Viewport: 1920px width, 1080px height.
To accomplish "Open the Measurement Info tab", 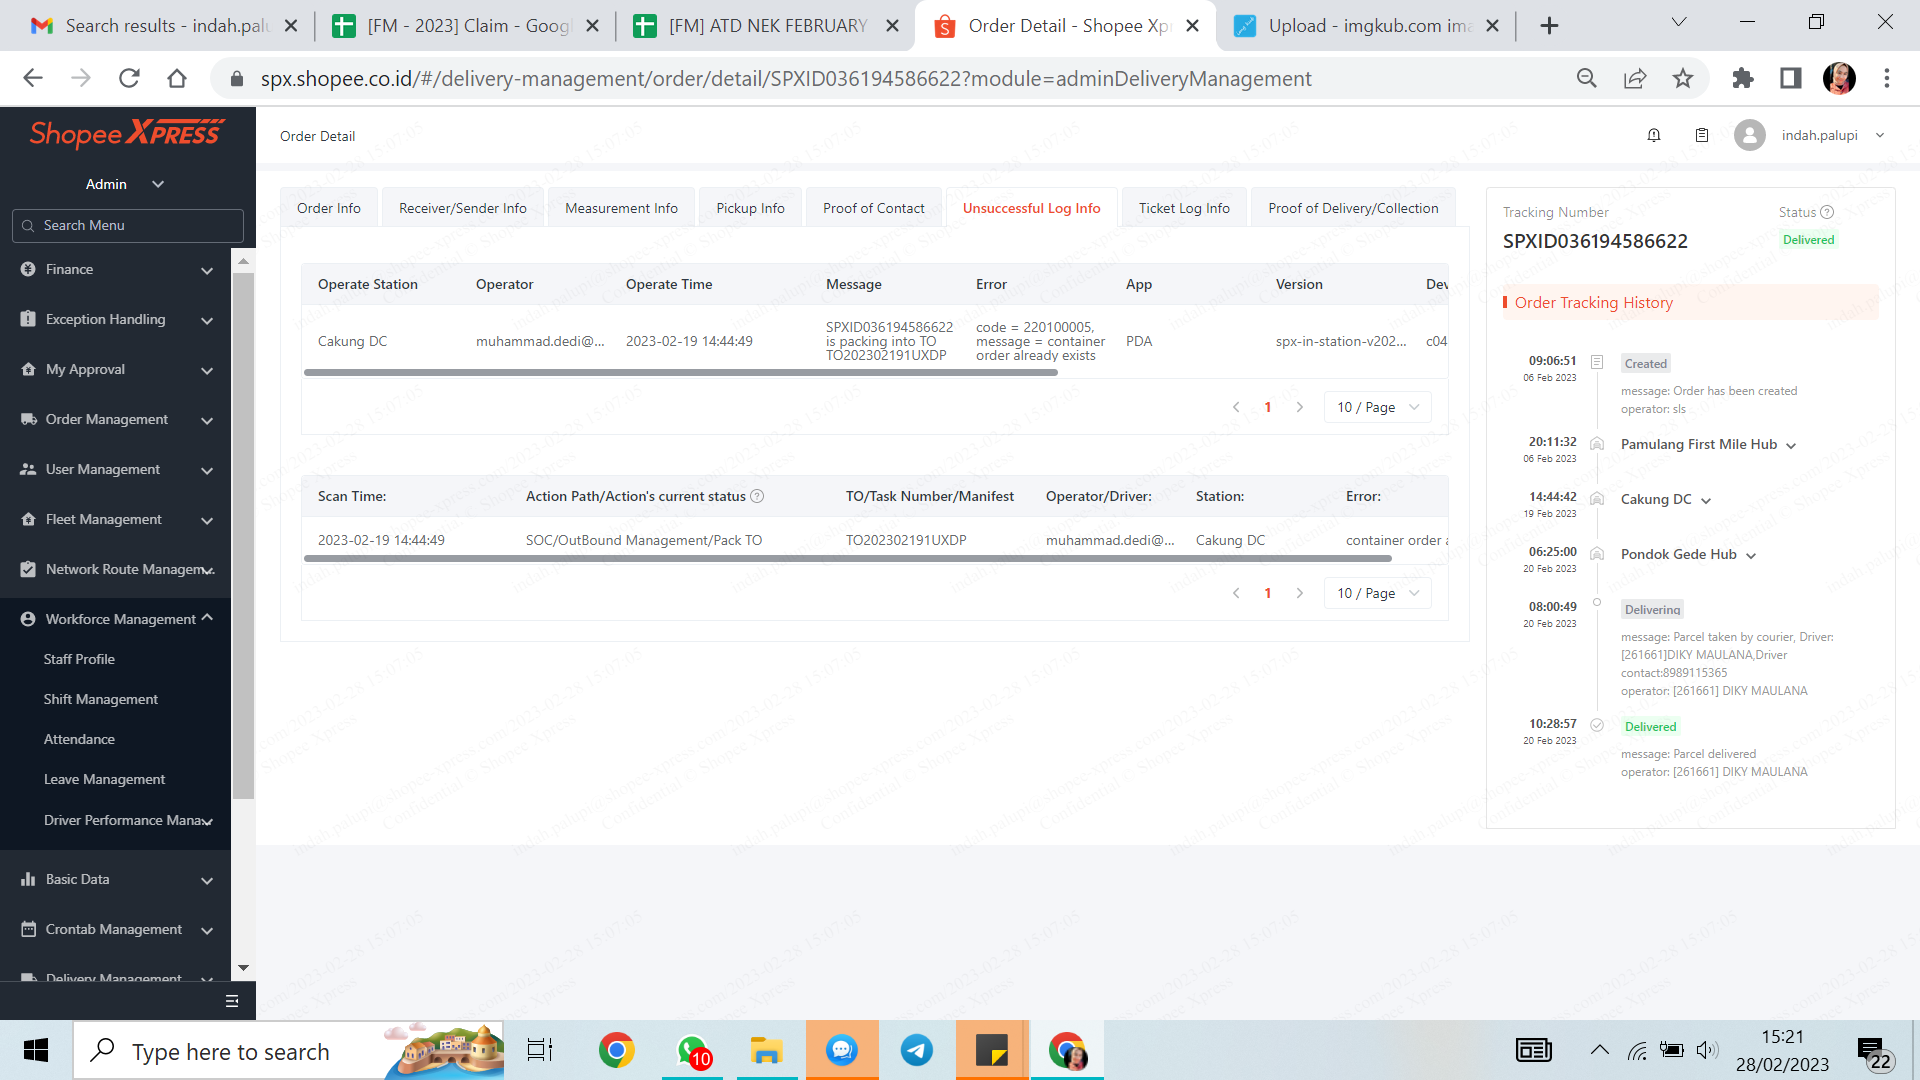I will 621,208.
